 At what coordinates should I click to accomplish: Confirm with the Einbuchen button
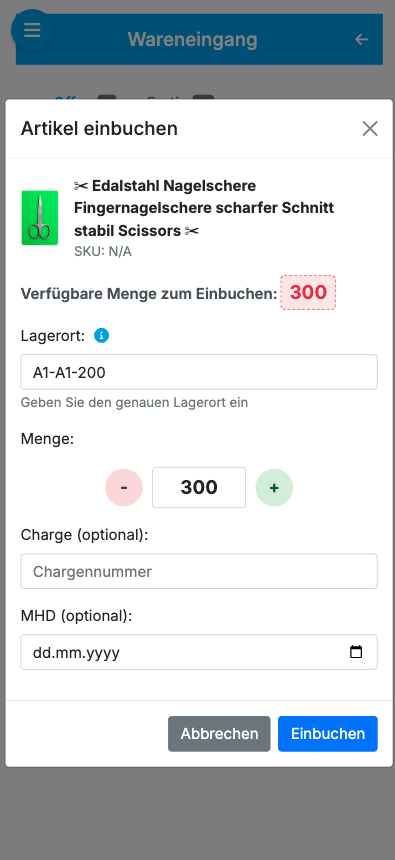(328, 734)
